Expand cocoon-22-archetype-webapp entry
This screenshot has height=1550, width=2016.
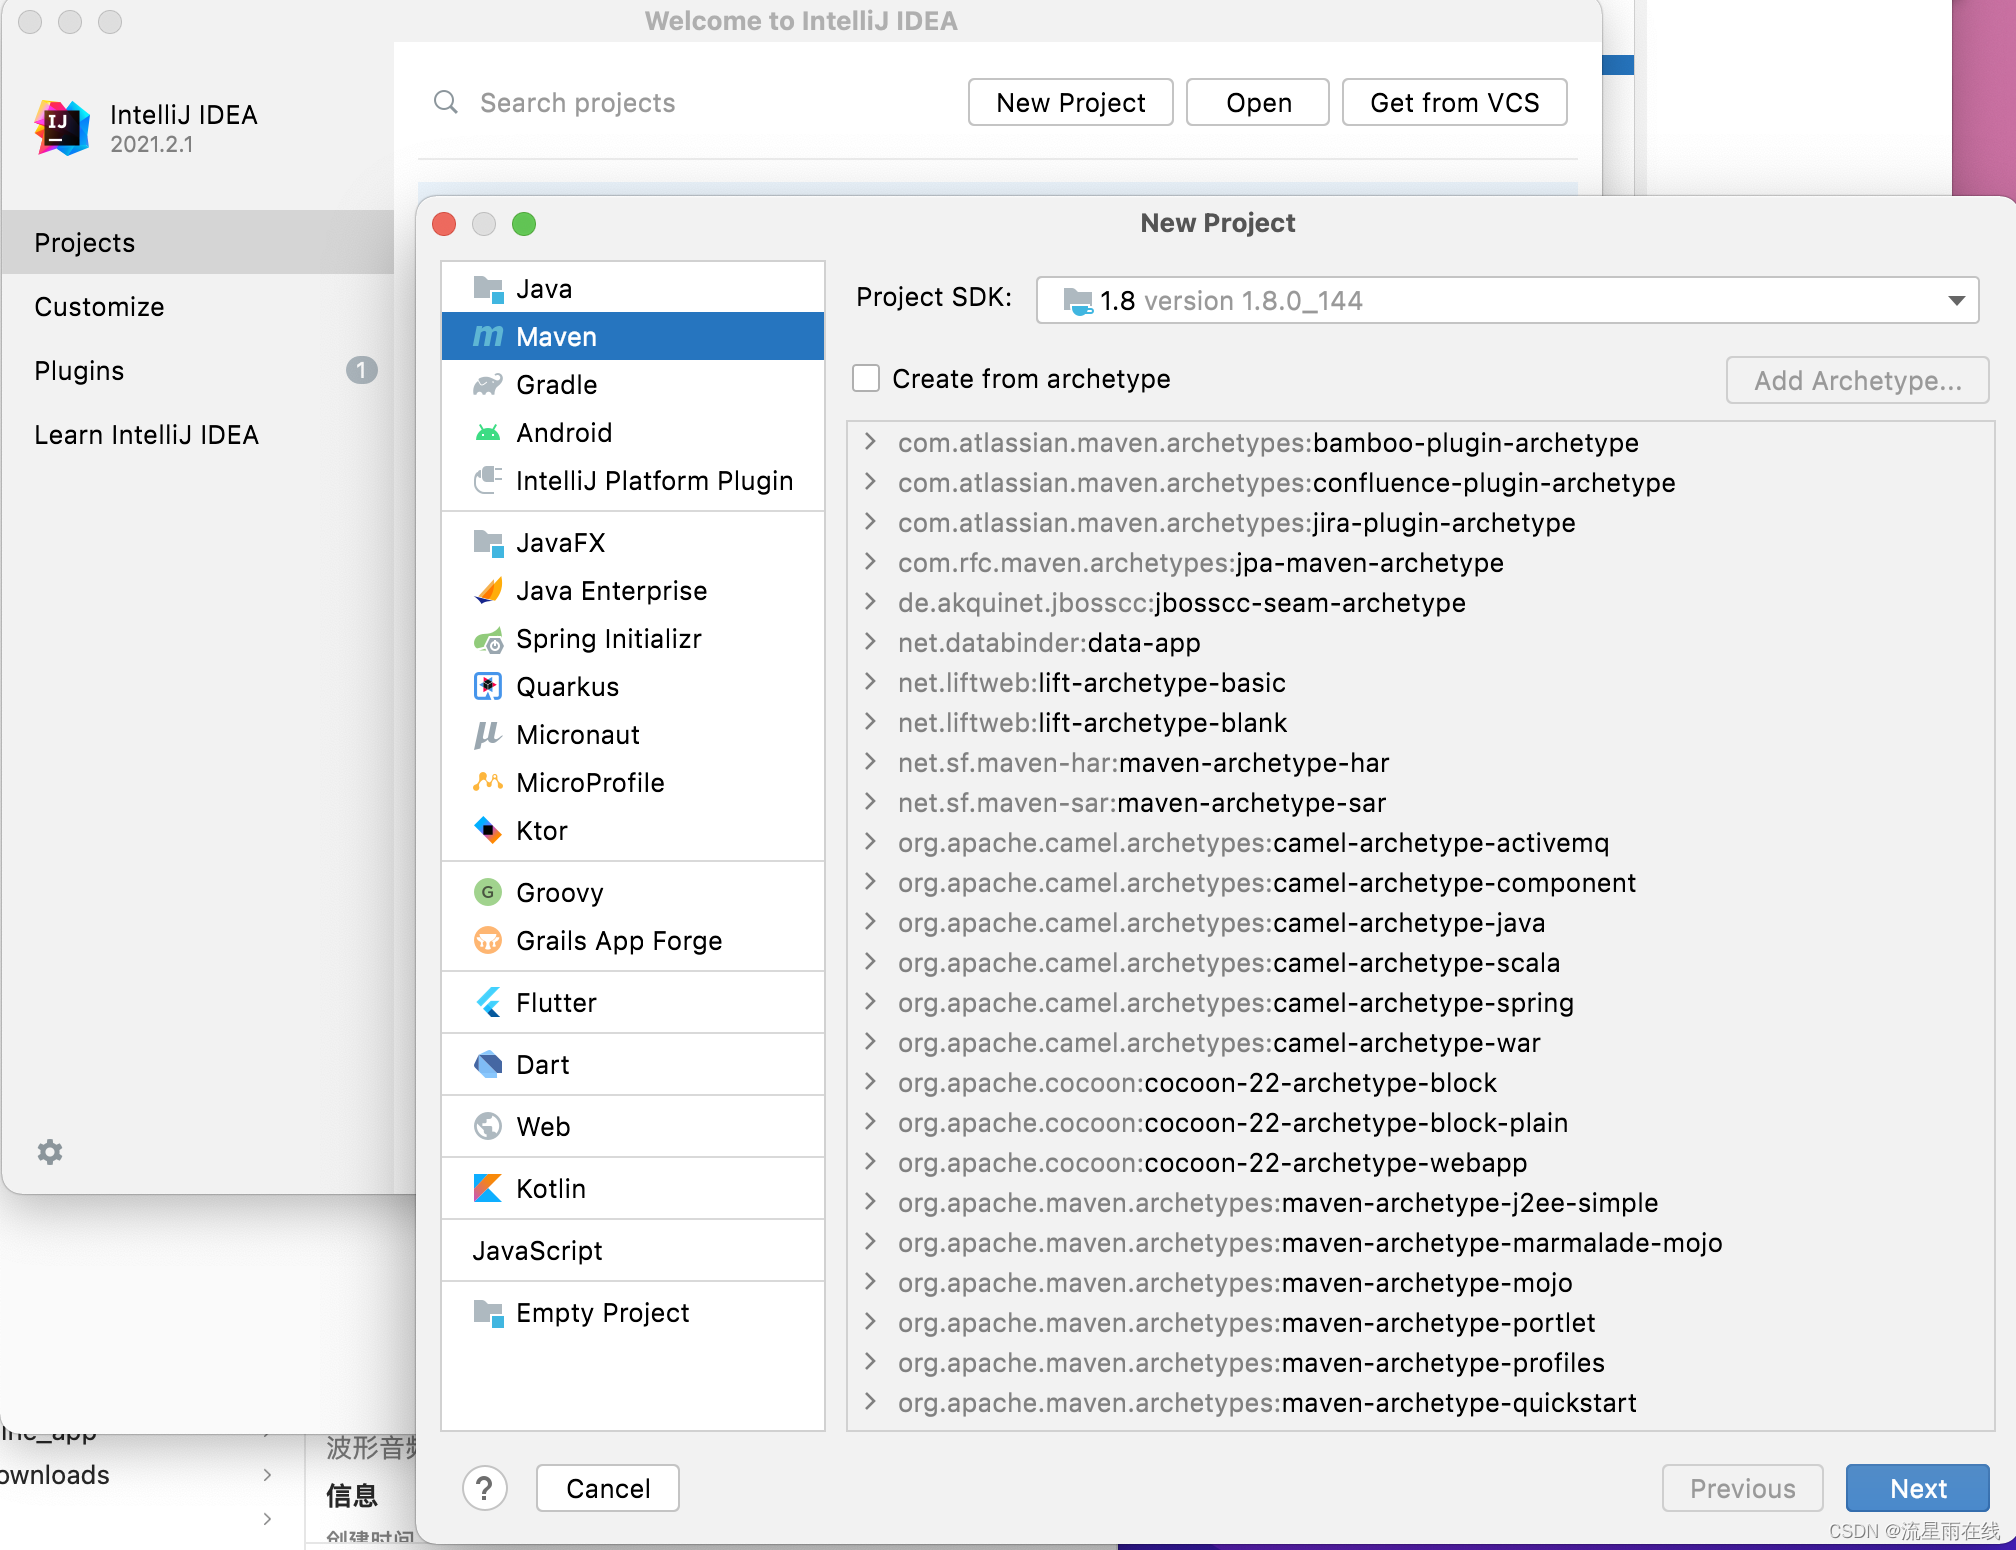(x=870, y=1162)
